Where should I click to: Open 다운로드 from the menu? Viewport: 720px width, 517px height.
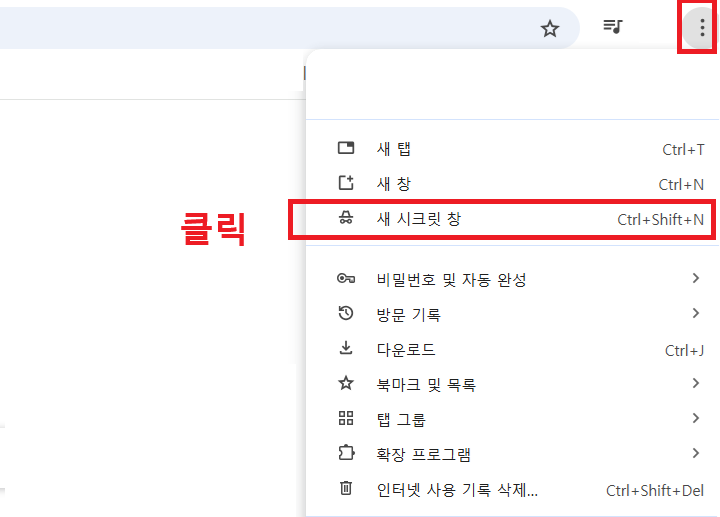tap(512, 349)
